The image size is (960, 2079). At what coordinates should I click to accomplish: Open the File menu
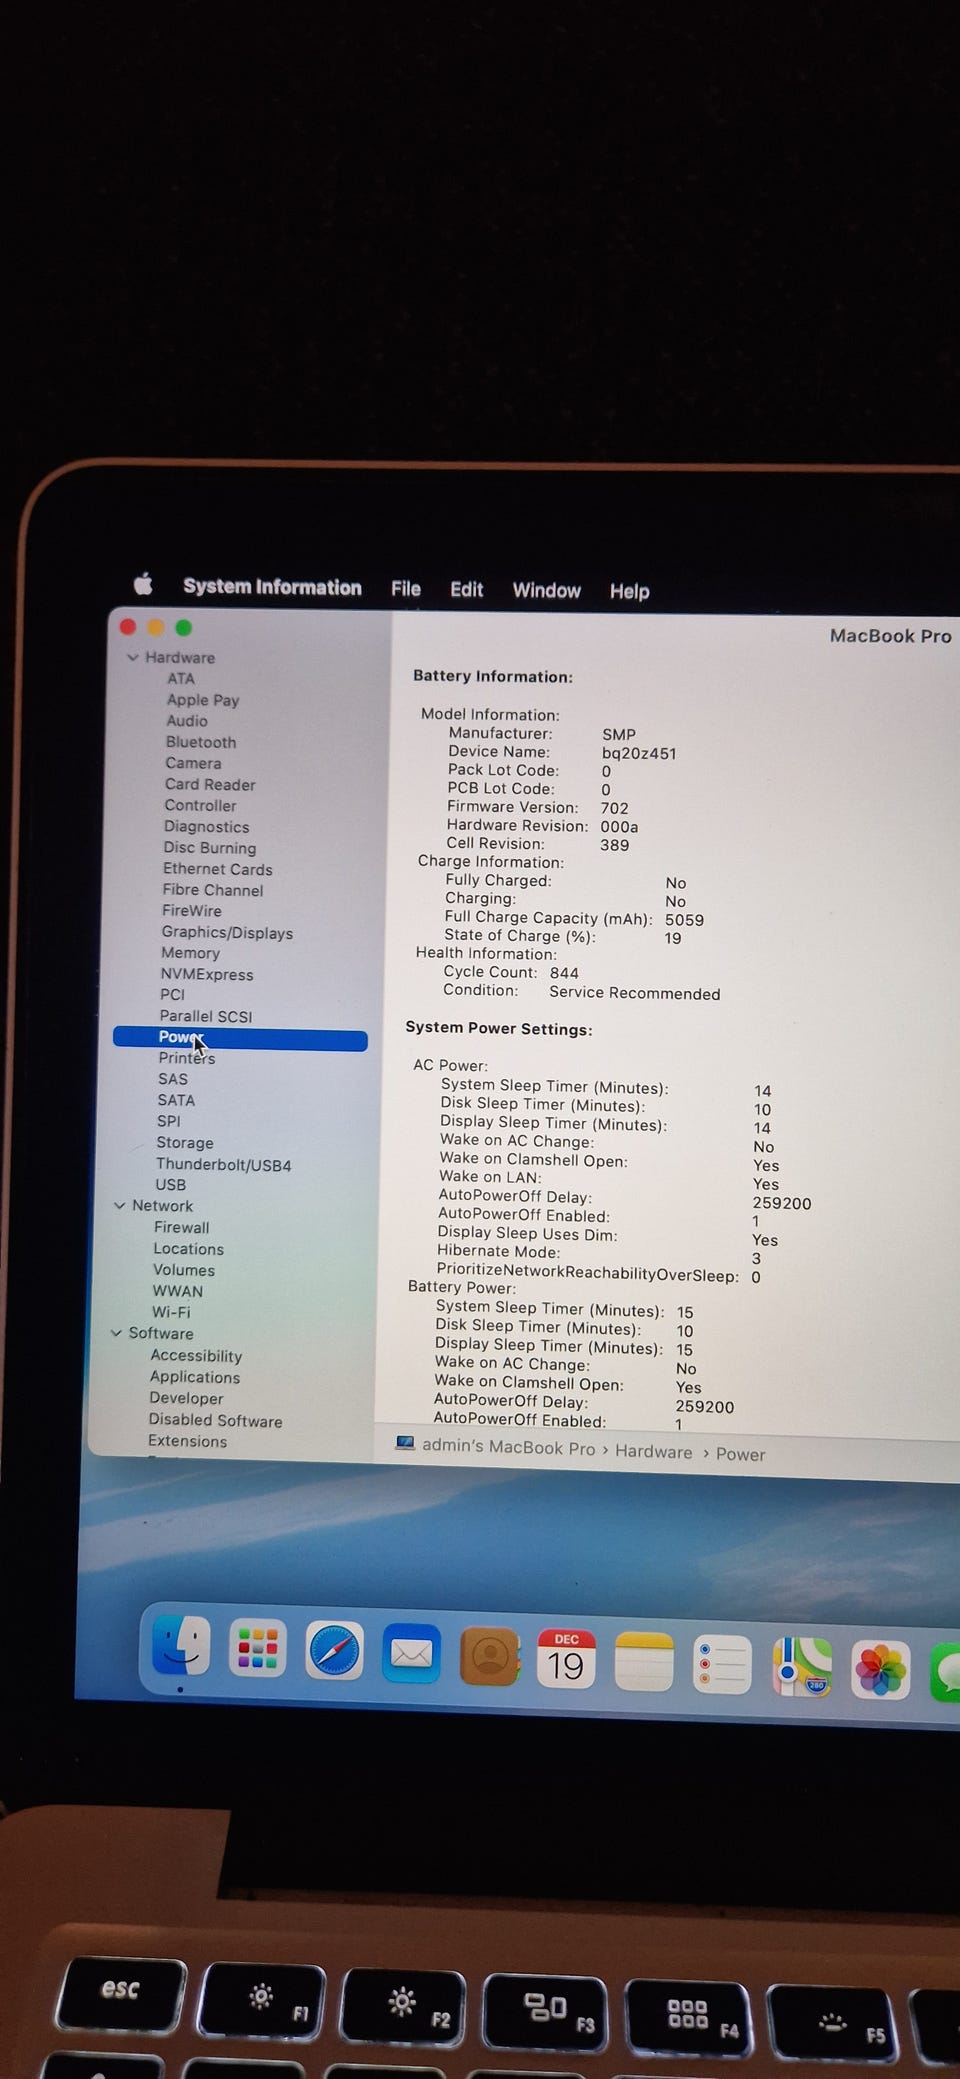(x=405, y=589)
